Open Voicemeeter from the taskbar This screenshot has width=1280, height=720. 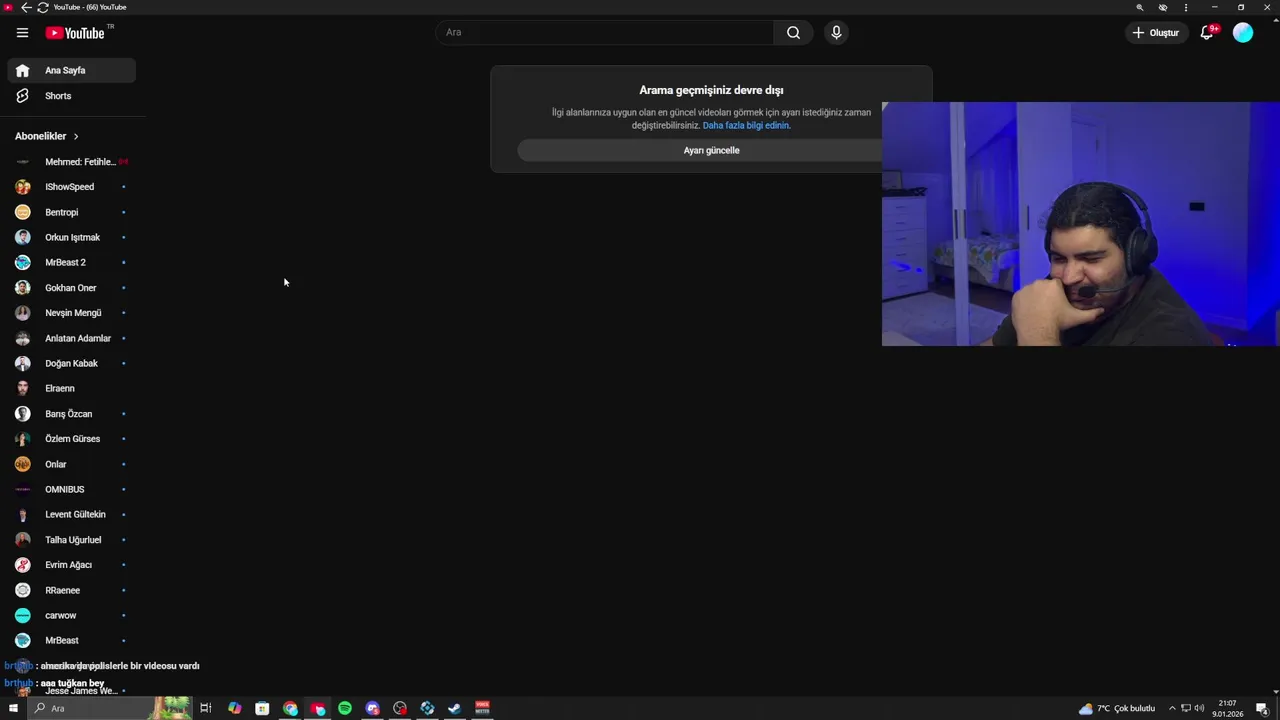point(482,708)
